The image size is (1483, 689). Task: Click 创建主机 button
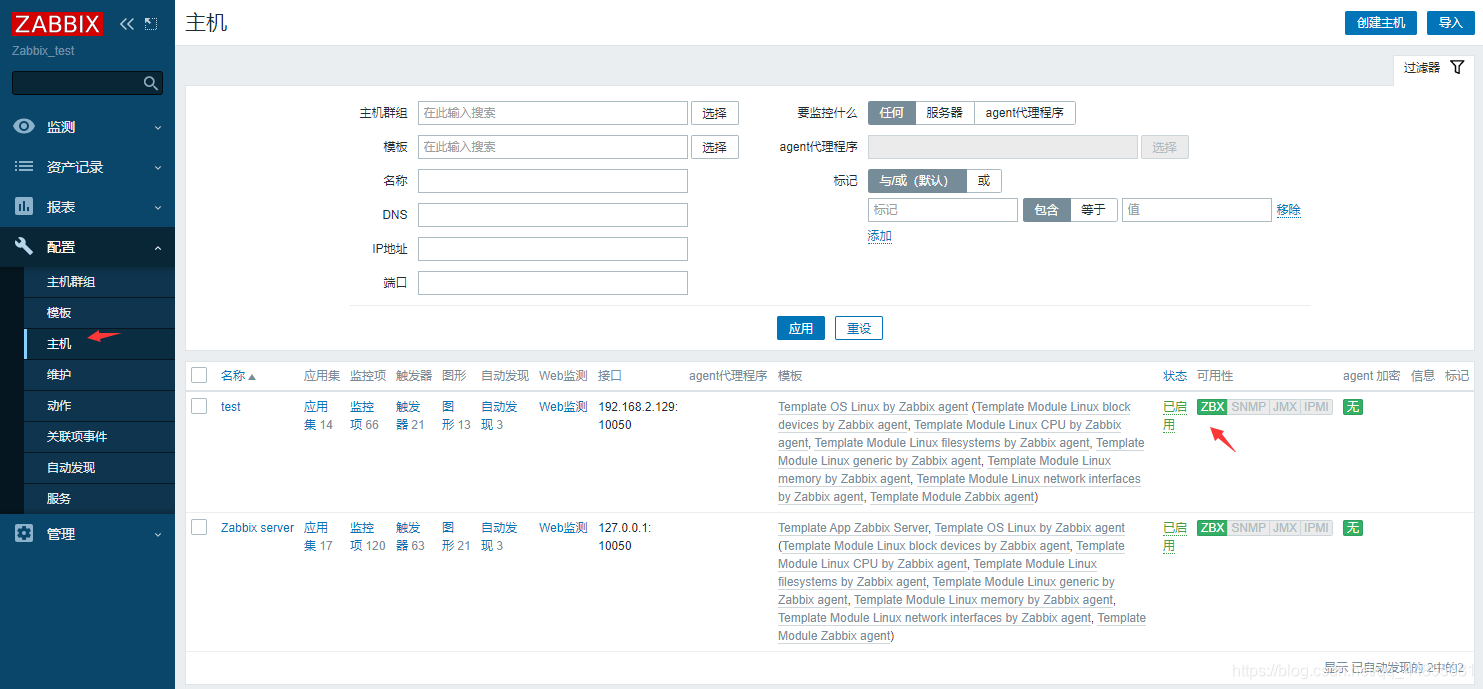pos(1381,23)
